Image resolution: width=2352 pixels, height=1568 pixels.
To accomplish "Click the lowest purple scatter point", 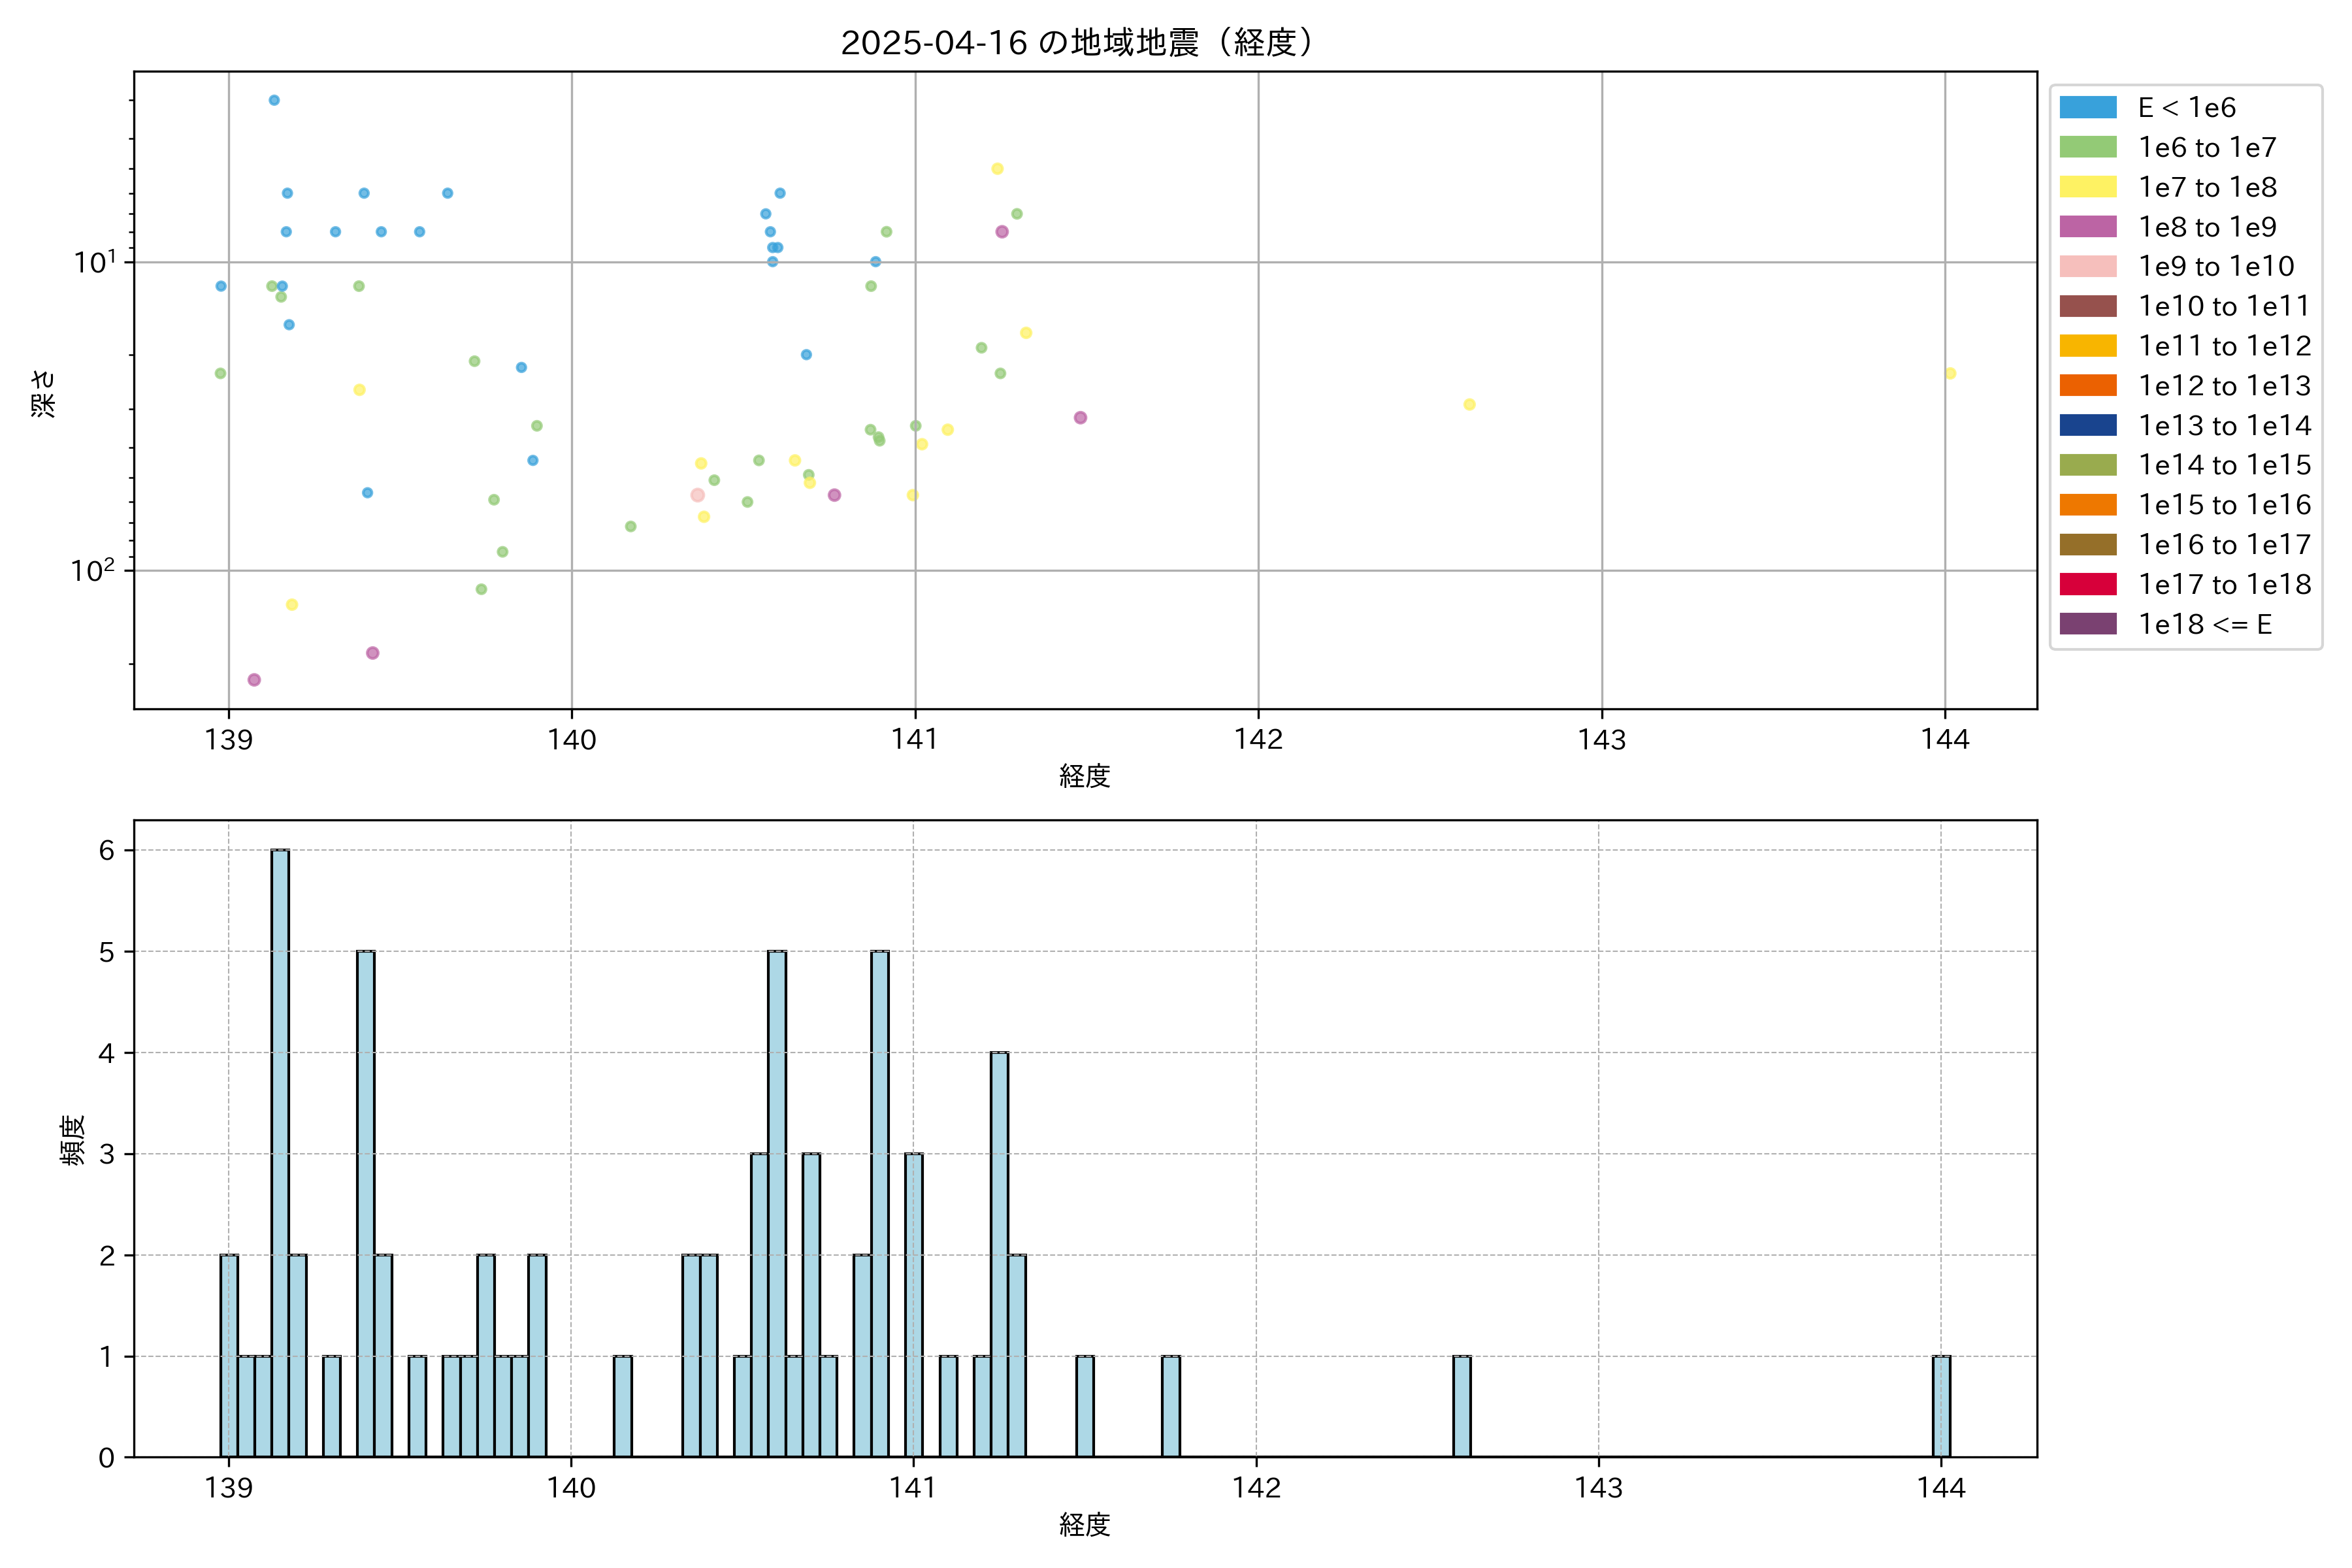I will [x=254, y=680].
